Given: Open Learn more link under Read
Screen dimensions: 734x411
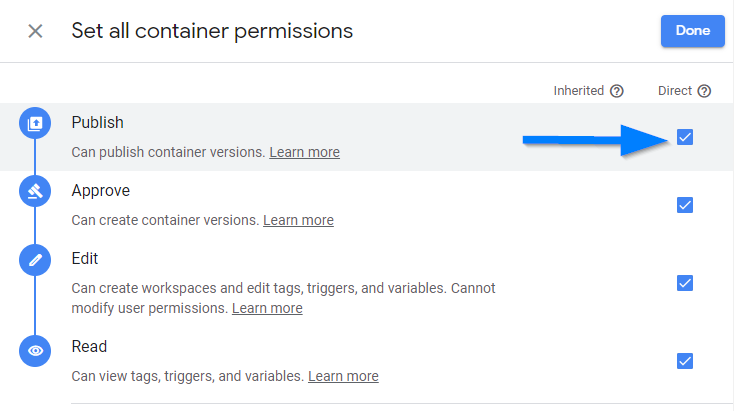Looking at the screenshot, I should coord(343,376).
